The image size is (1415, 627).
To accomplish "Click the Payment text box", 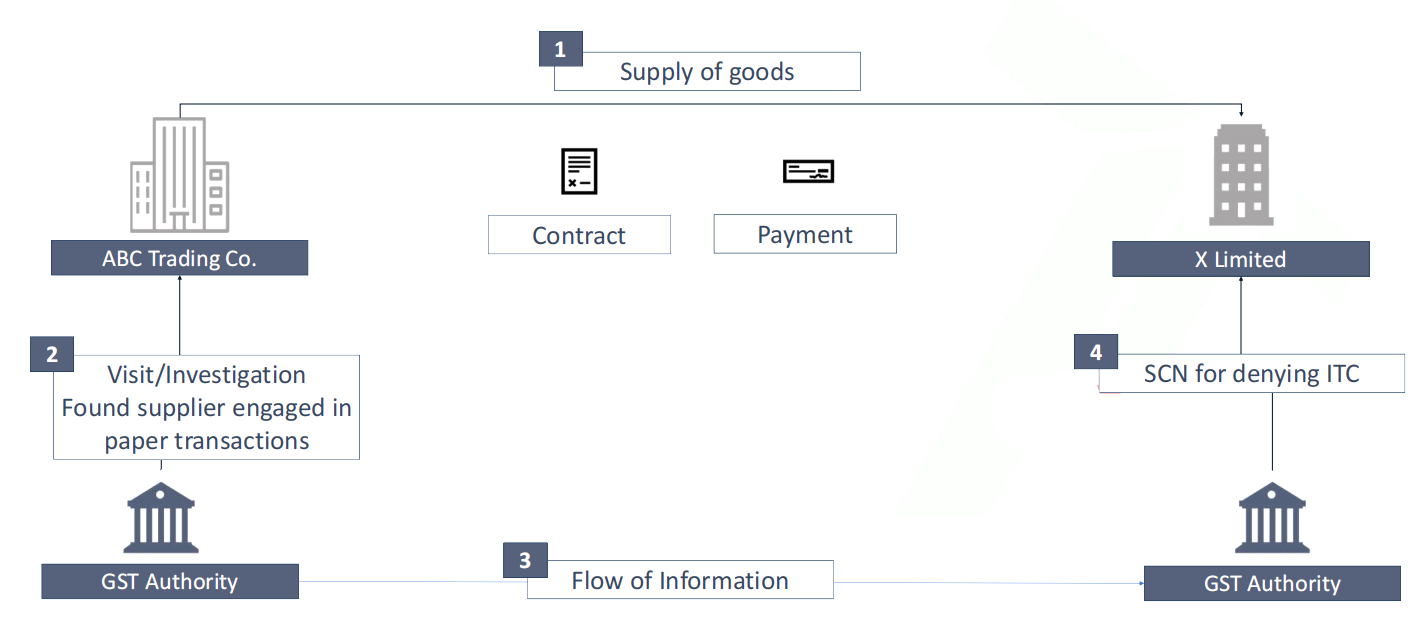I will click(x=805, y=234).
